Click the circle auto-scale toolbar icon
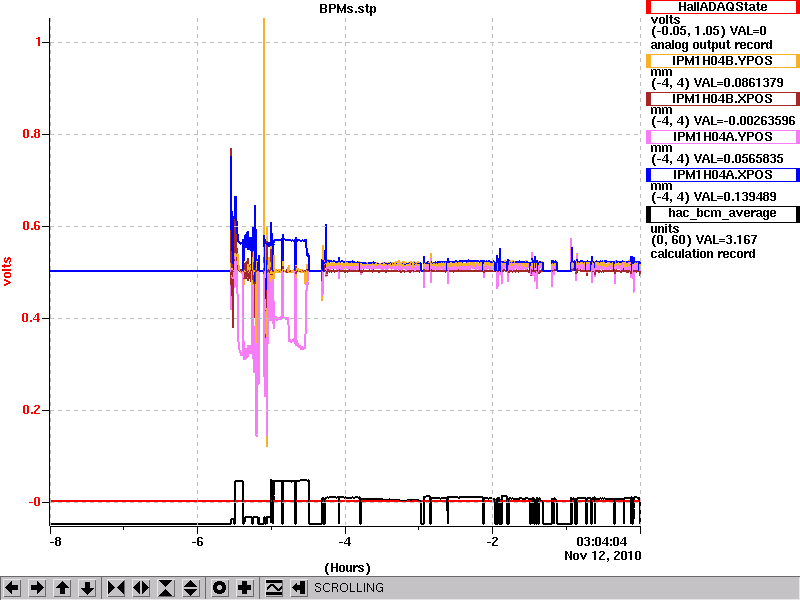This screenshot has height=600, width=800. tap(219, 588)
